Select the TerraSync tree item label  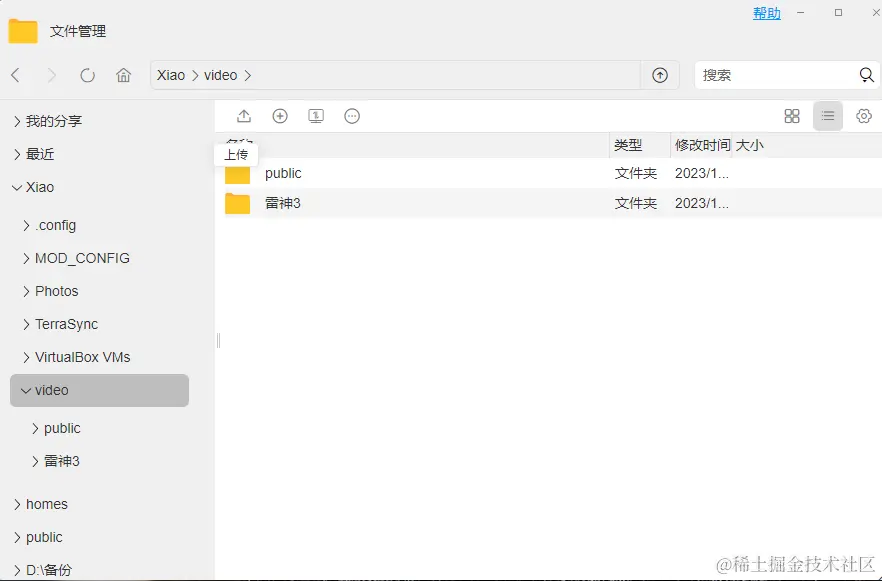(x=66, y=325)
